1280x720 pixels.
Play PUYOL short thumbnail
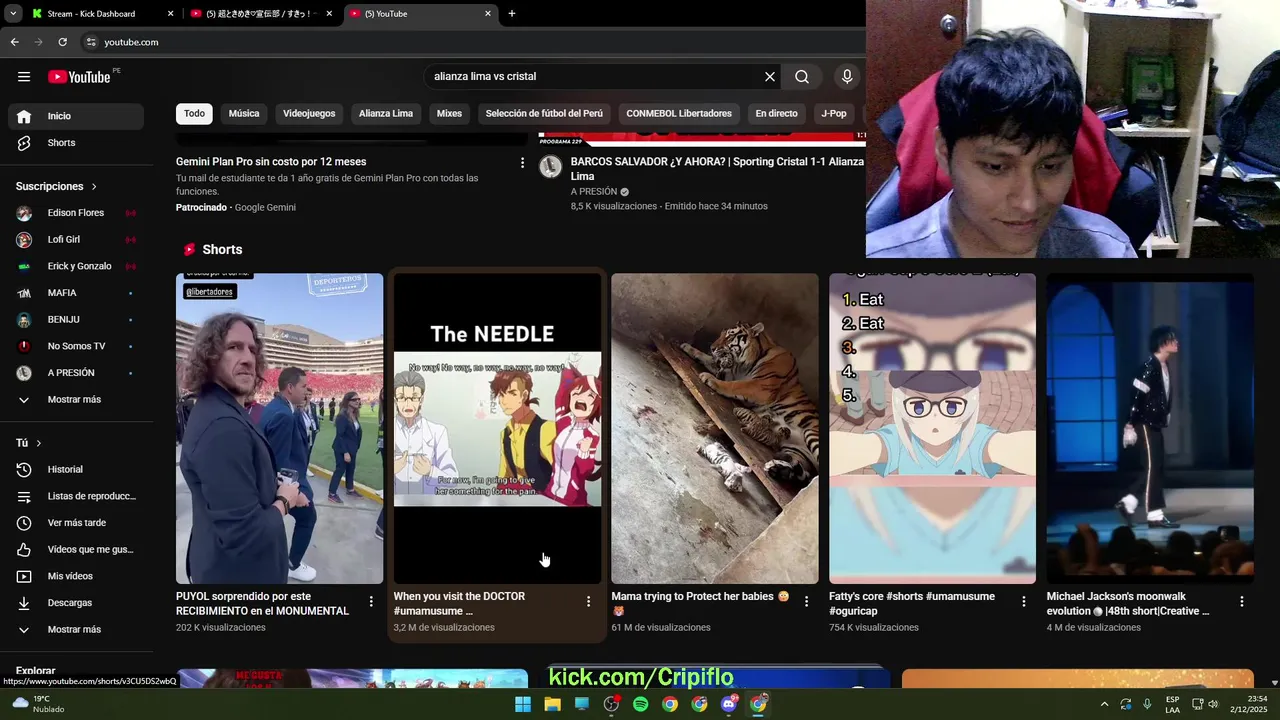click(279, 428)
